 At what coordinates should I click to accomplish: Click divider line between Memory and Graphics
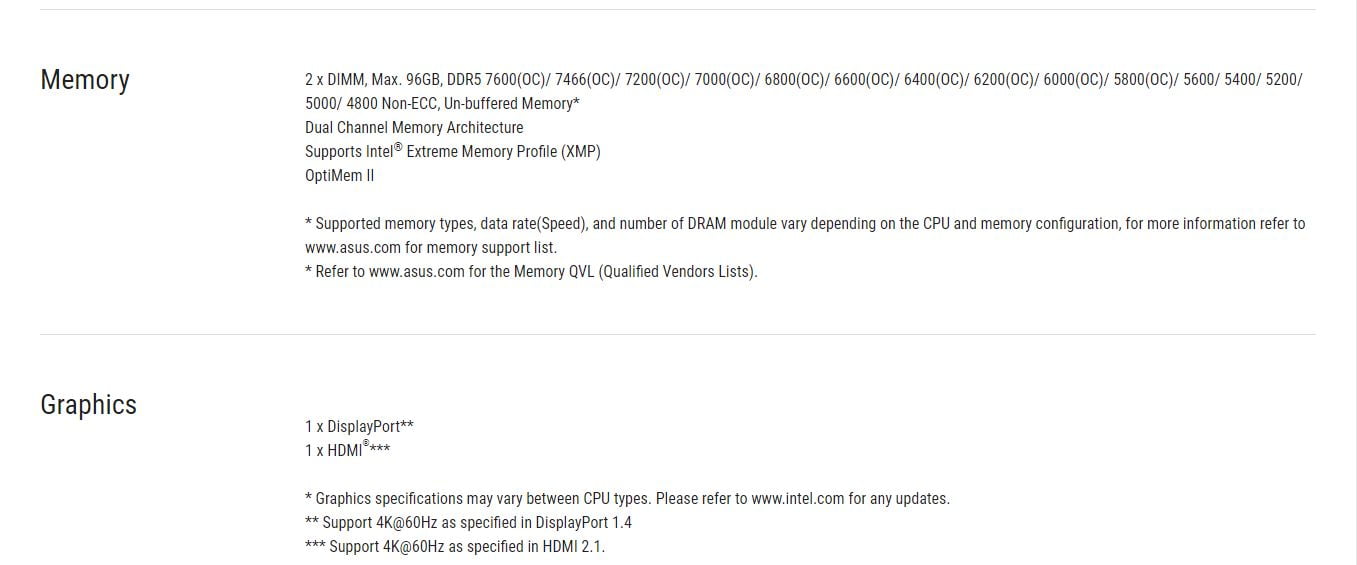(x=678, y=334)
